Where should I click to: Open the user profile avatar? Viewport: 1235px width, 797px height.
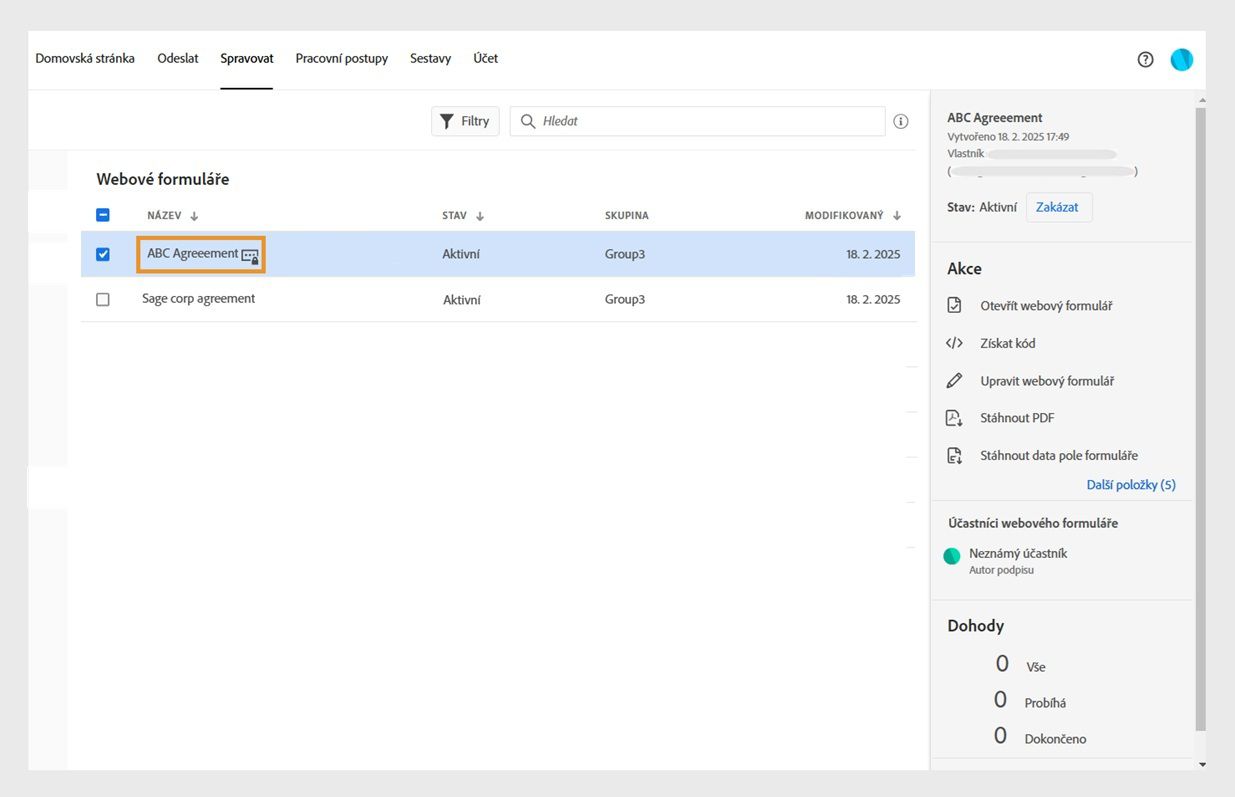point(1181,60)
